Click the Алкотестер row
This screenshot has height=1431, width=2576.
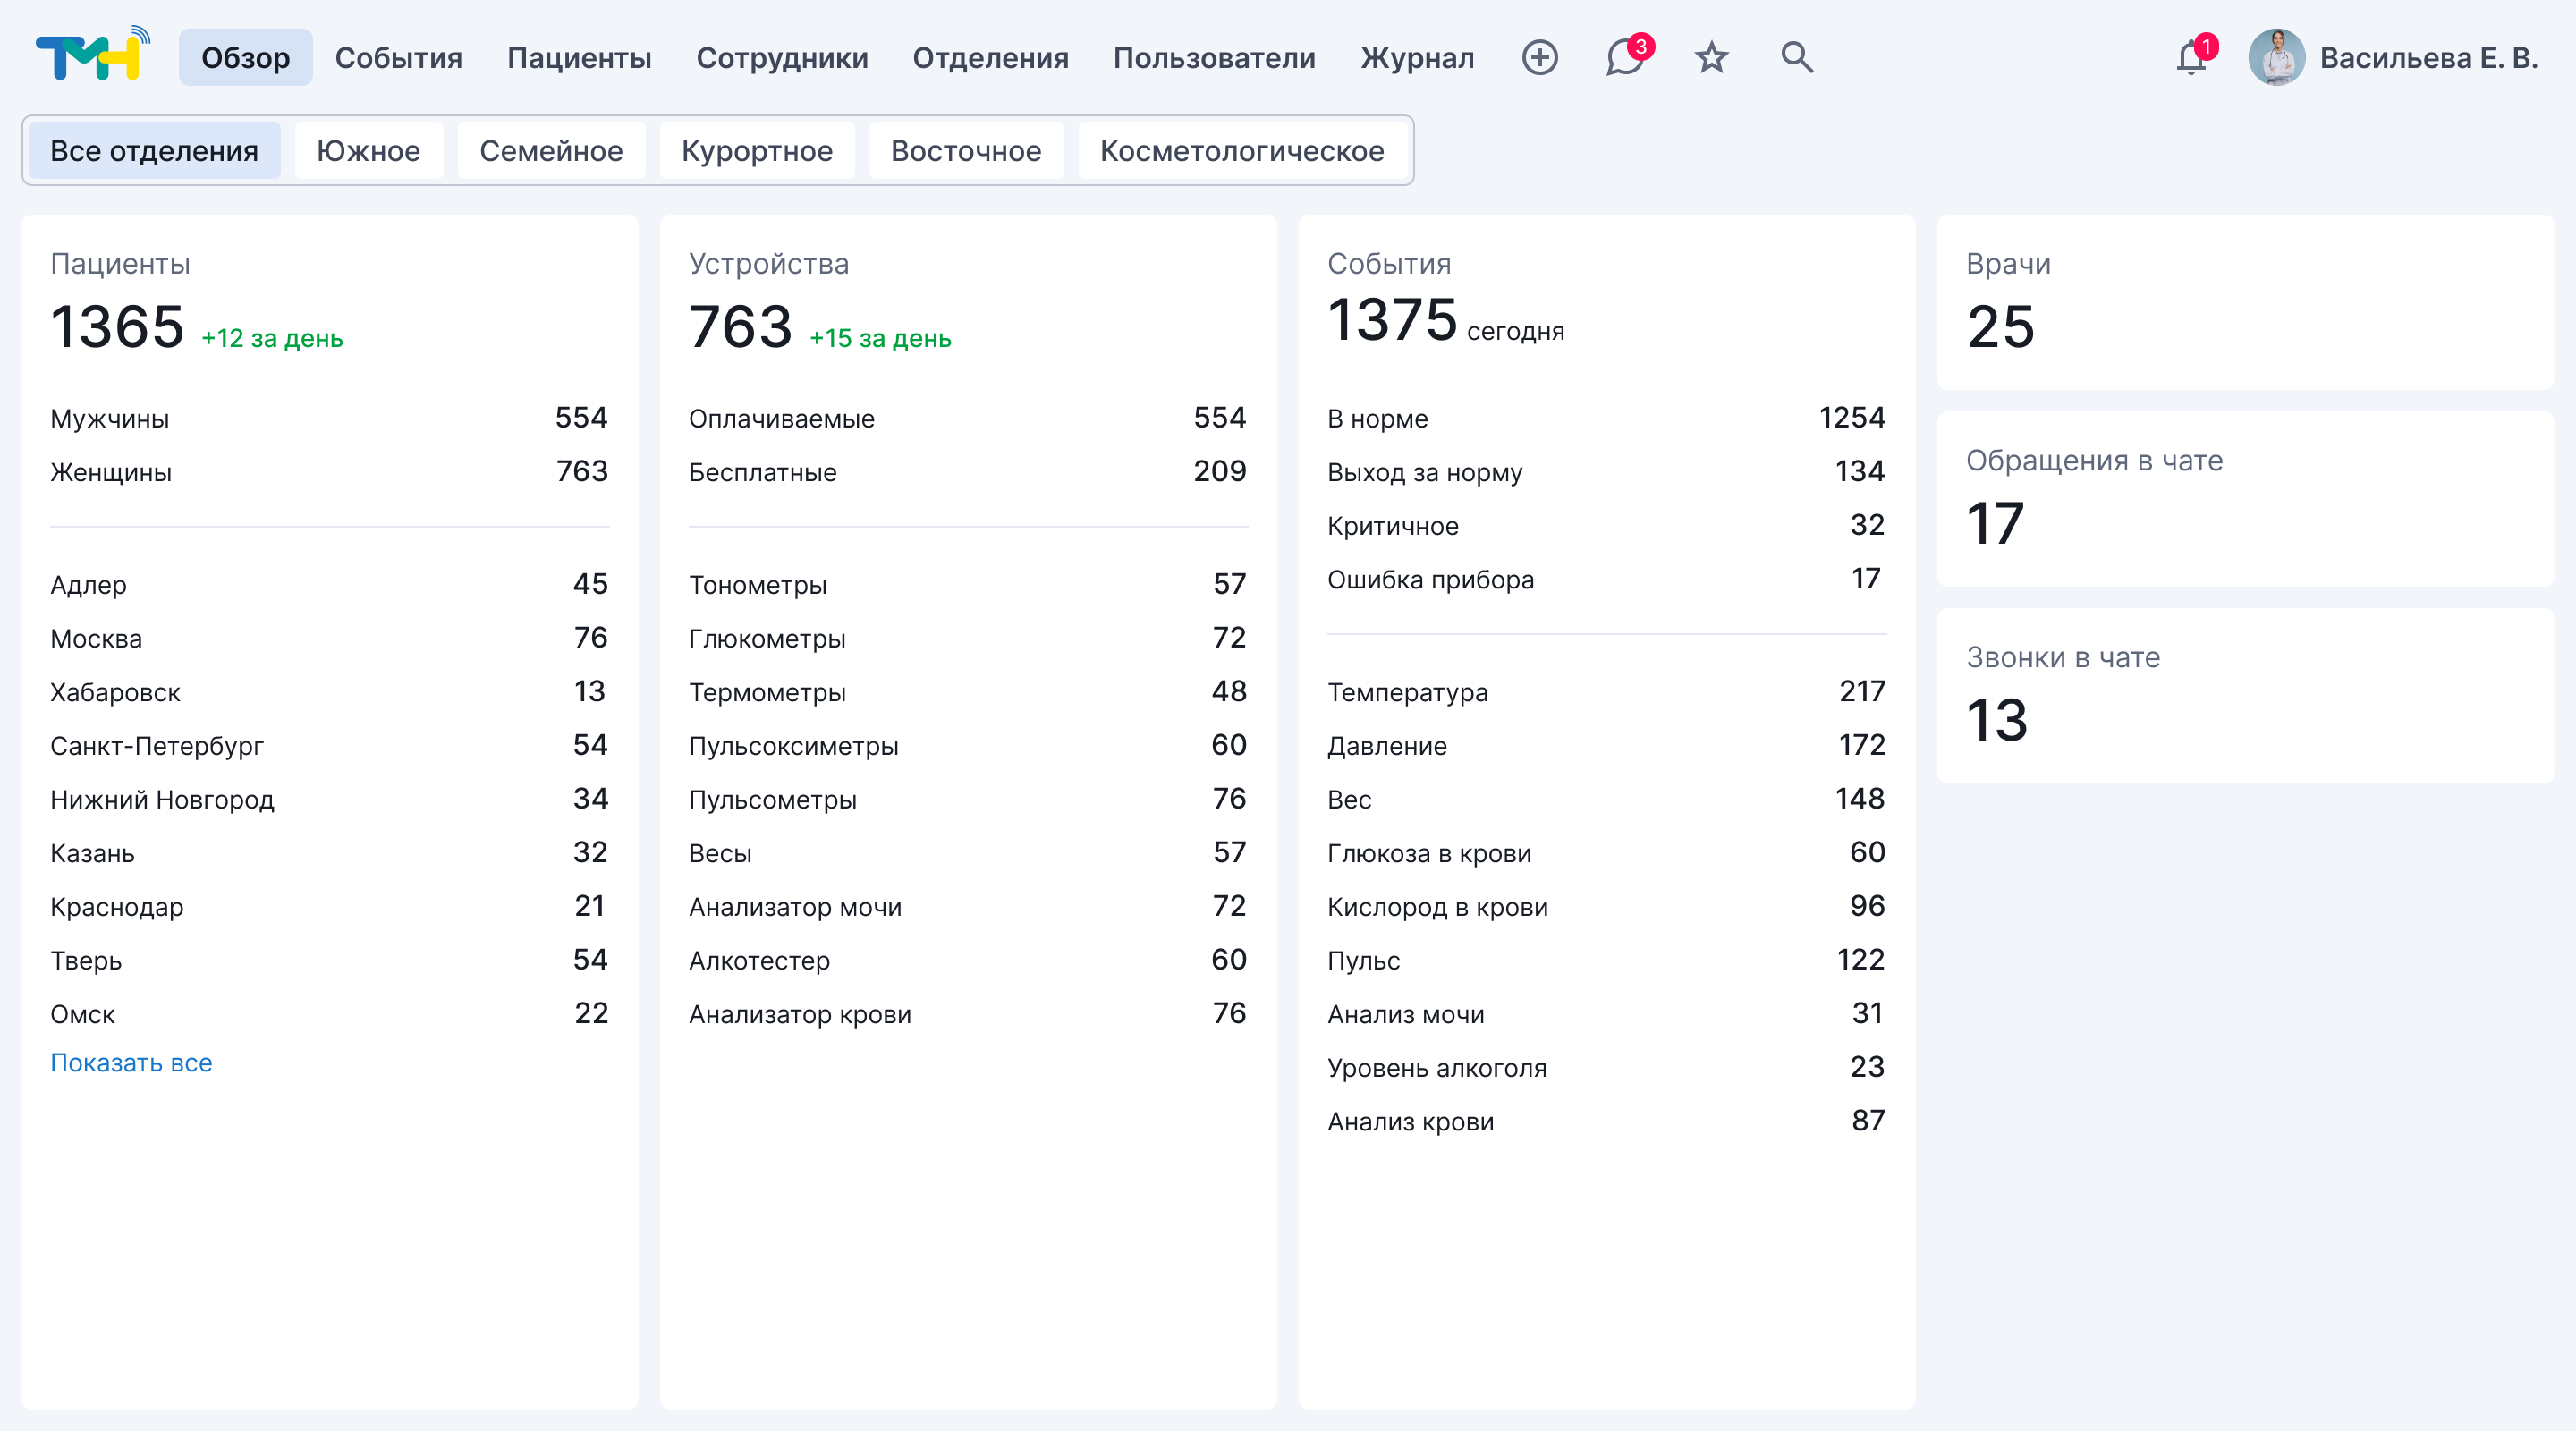click(x=968, y=961)
